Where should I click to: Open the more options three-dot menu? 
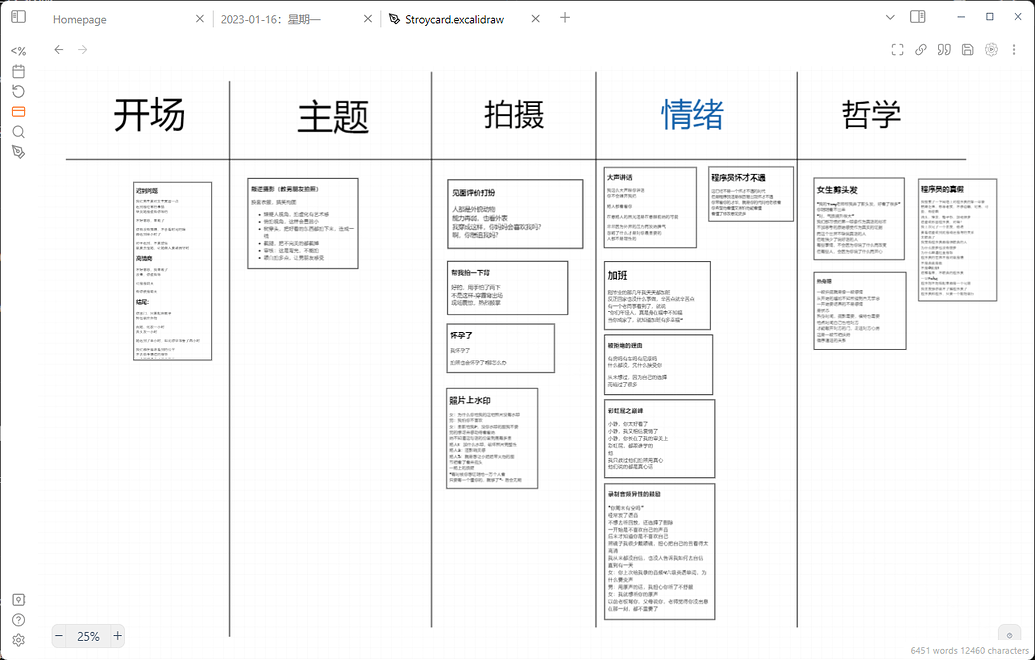tap(1013, 49)
